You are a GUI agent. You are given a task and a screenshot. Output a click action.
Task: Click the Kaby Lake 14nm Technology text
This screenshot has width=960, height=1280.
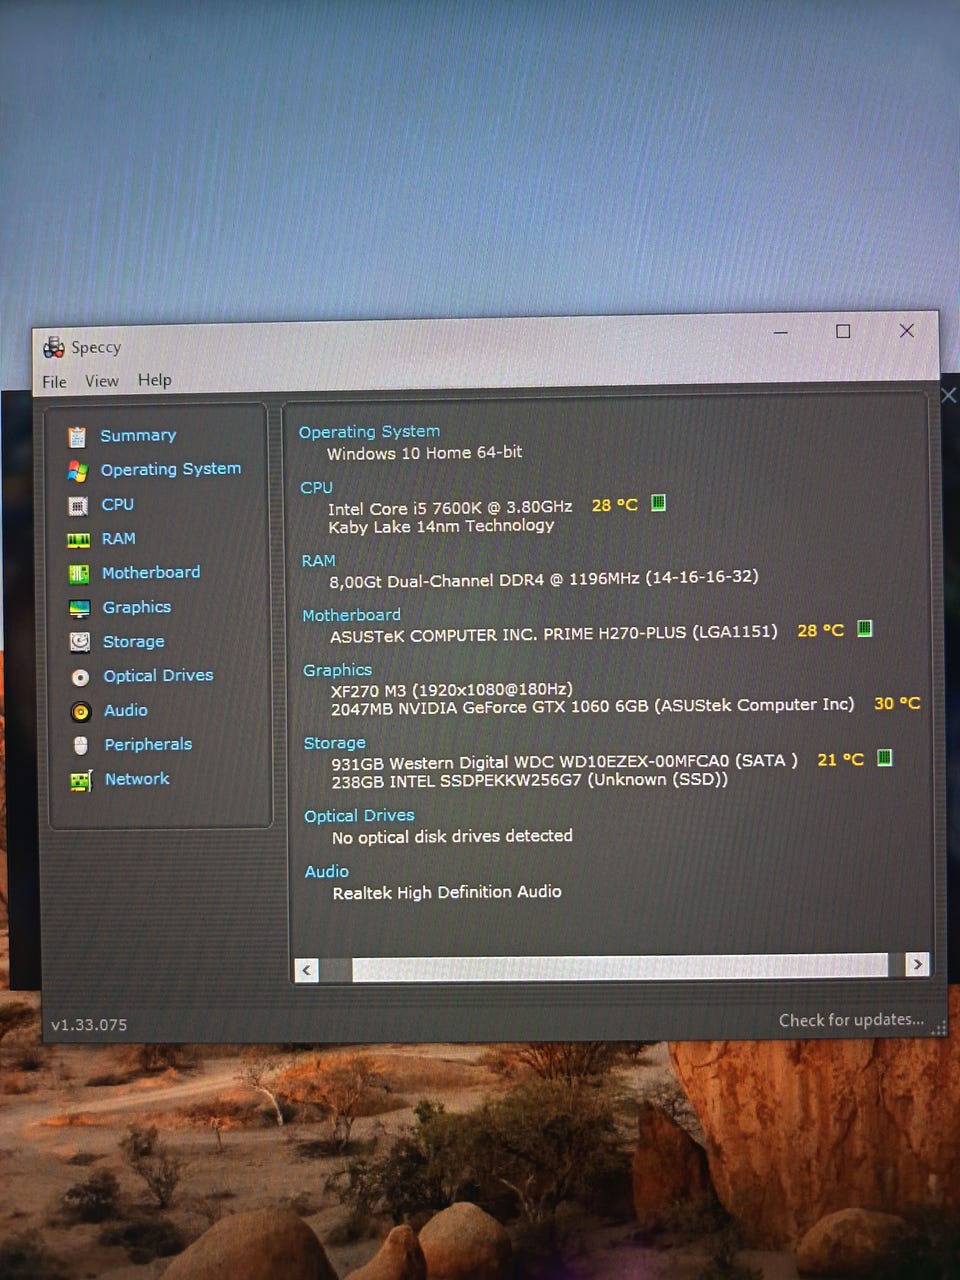(441, 526)
